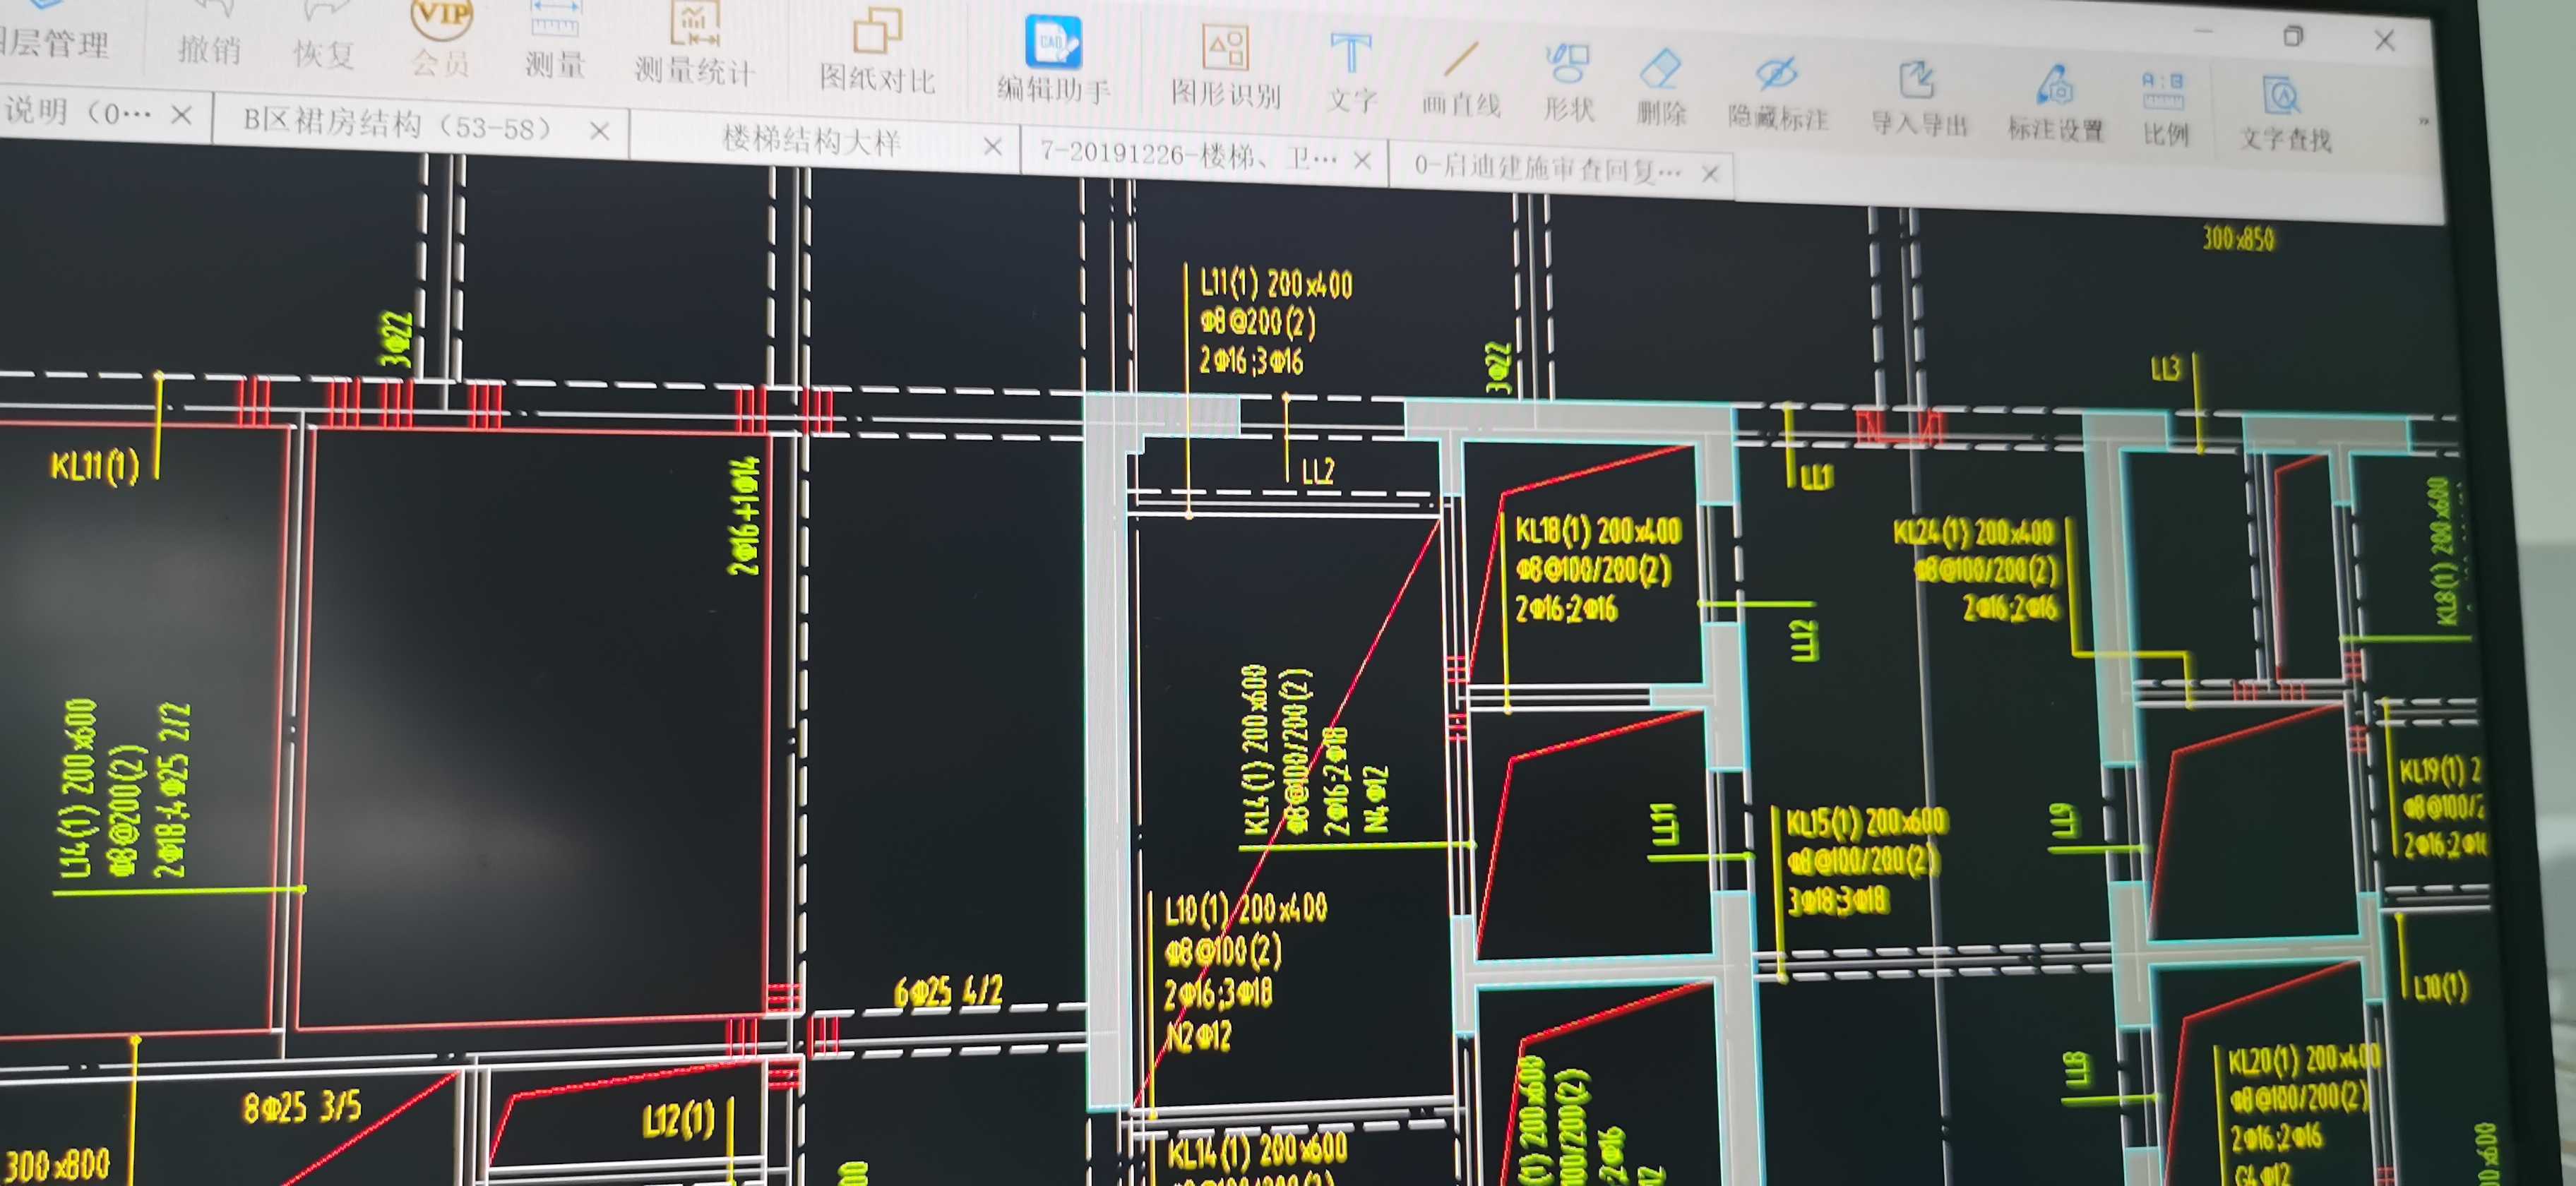This screenshot has width=2576, height=1186.
Task: Click the L10(1) 200x400 beam label
Action: pyautogui.click(x=1246, y=909)
